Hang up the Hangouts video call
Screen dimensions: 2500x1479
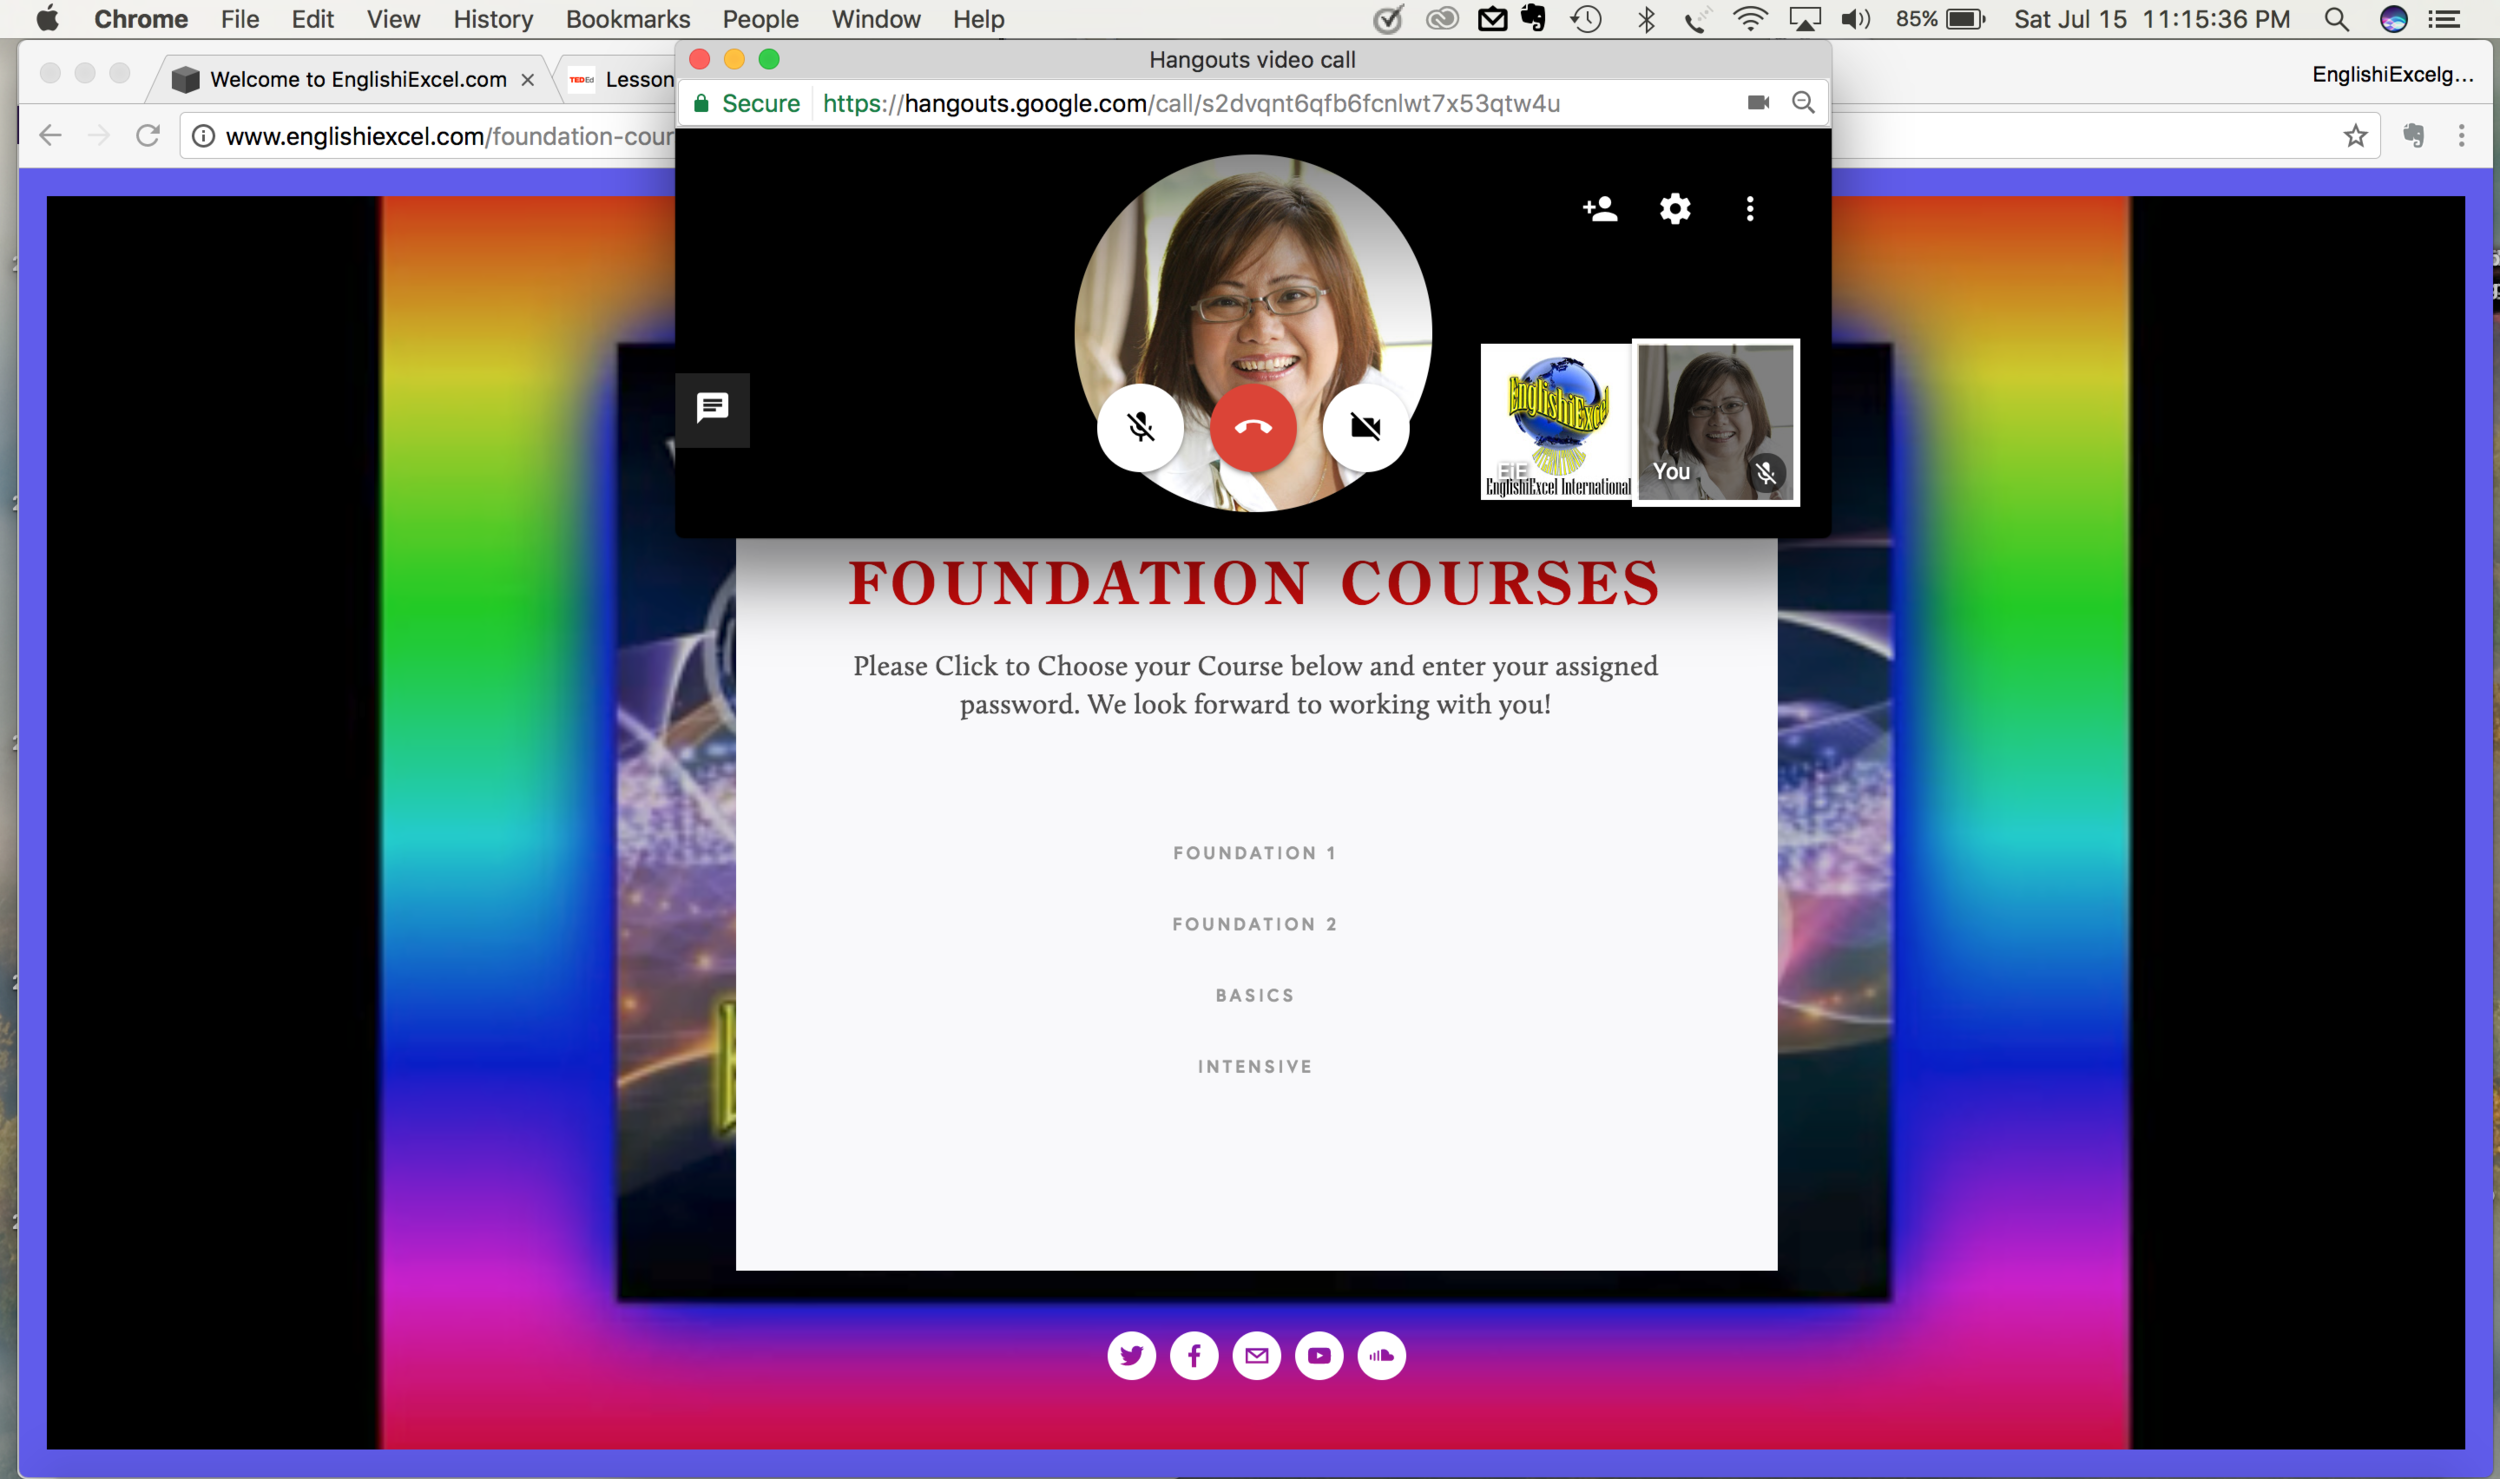coord(1253,427)
